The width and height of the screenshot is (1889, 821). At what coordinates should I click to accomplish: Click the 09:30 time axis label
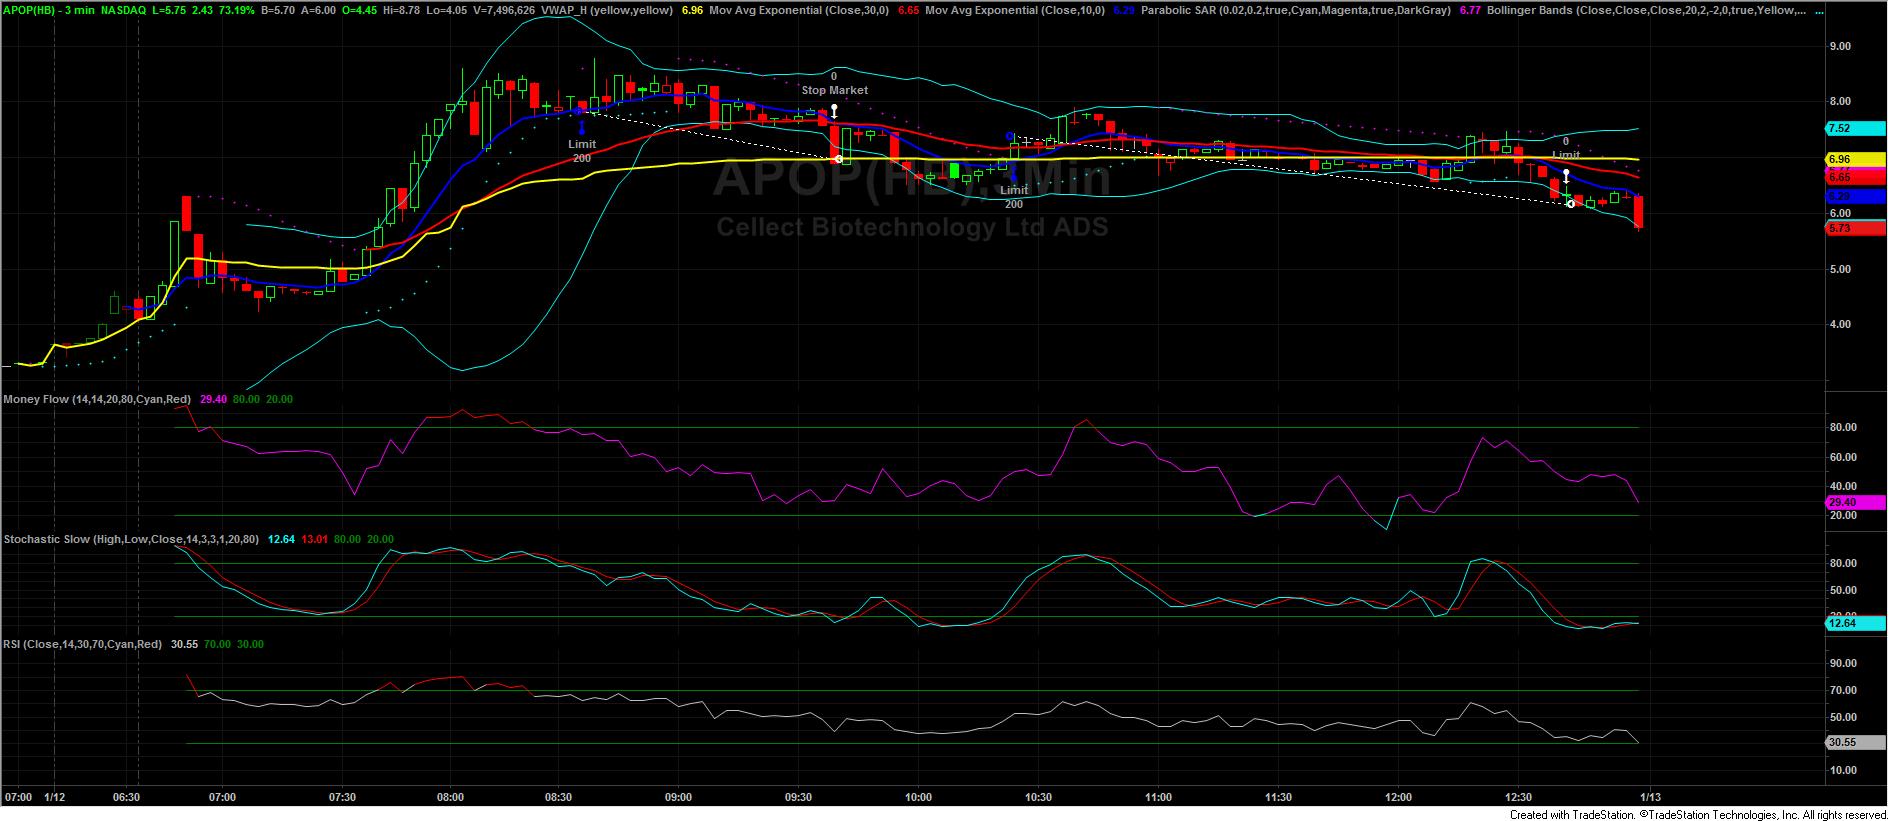[798, 797]
